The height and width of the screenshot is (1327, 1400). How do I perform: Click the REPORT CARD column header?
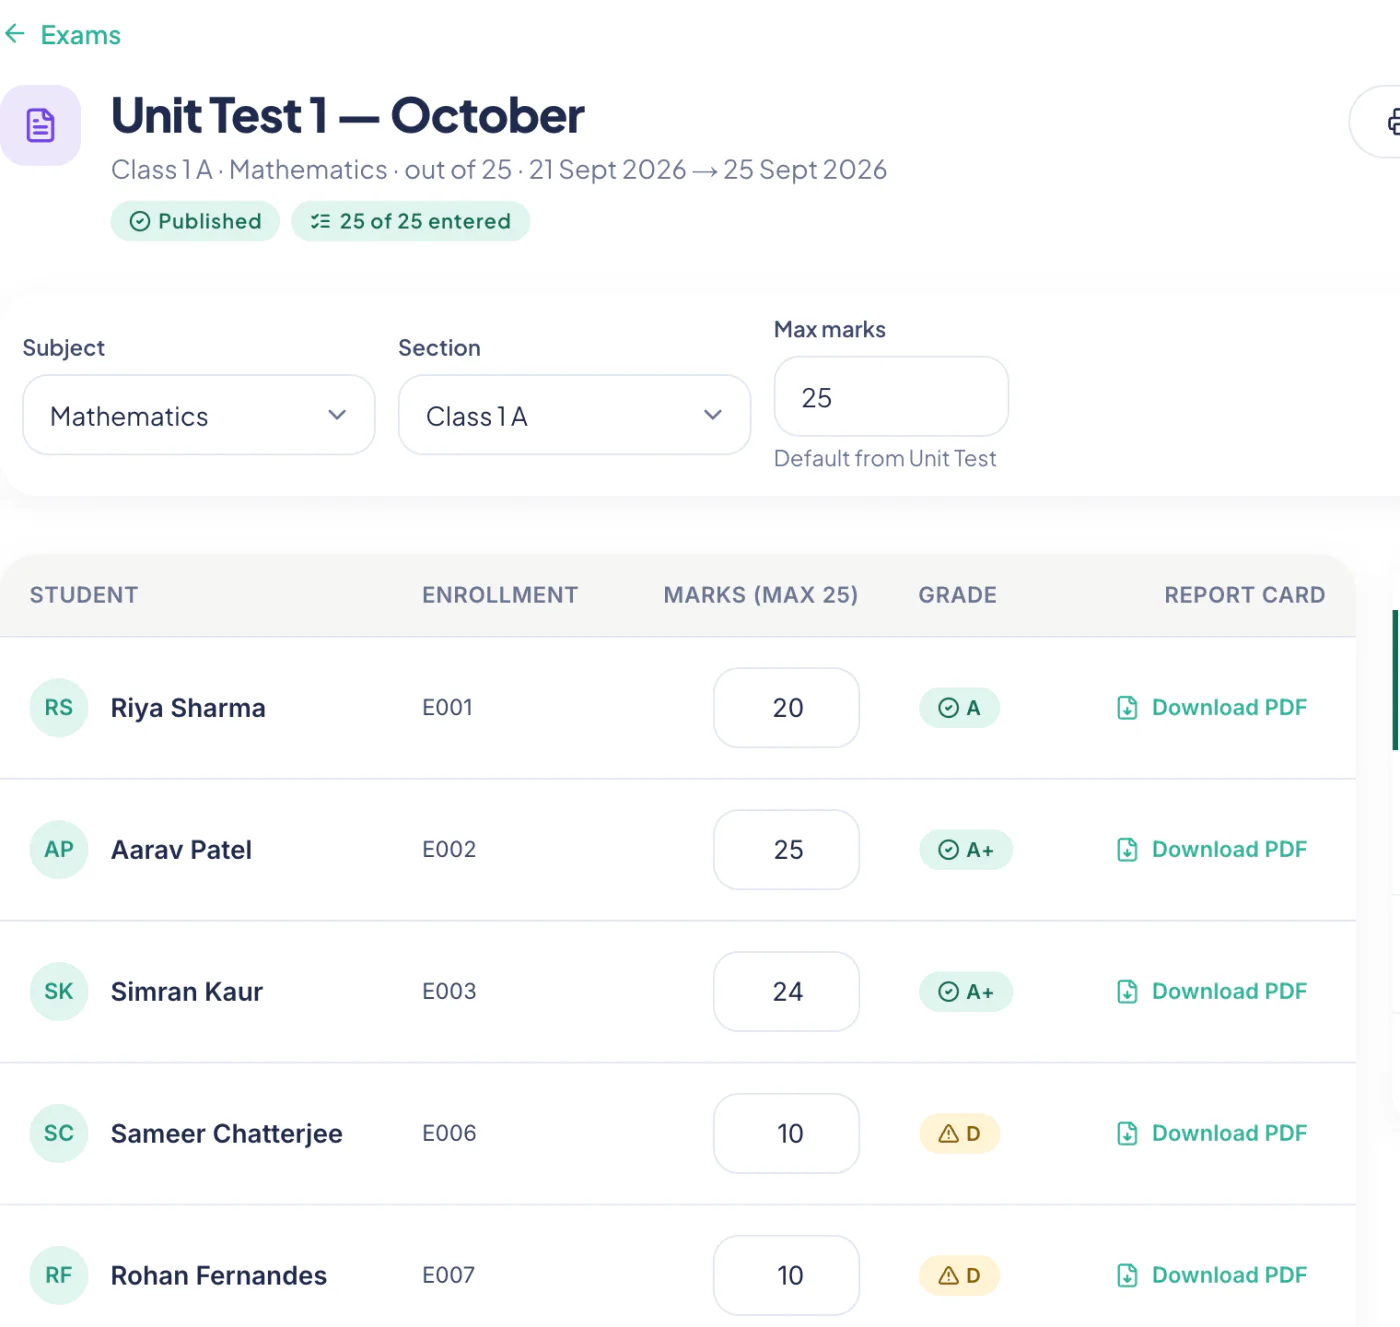1245,595
